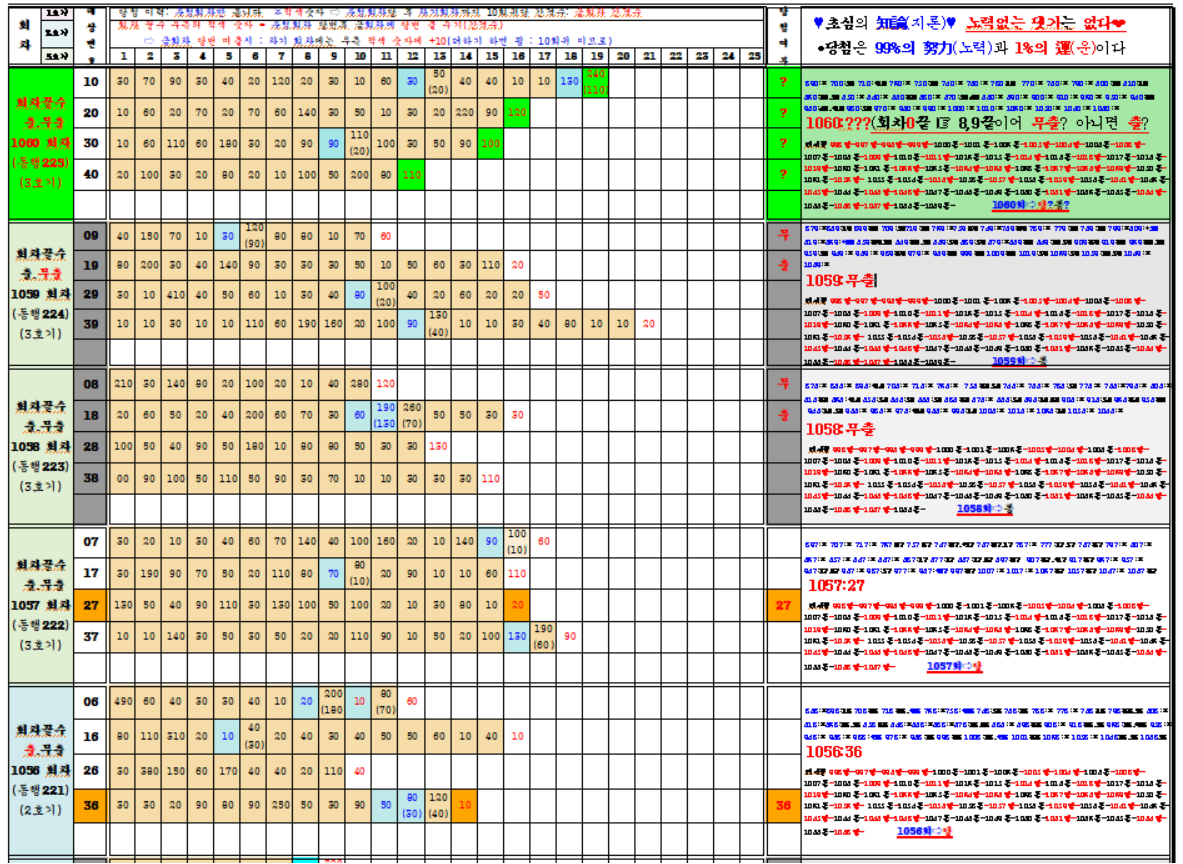Screen dimensions: 1183x864
Task: Click the red 1057:27 heading
Action: pyautogui.click(x=836, y=585)
